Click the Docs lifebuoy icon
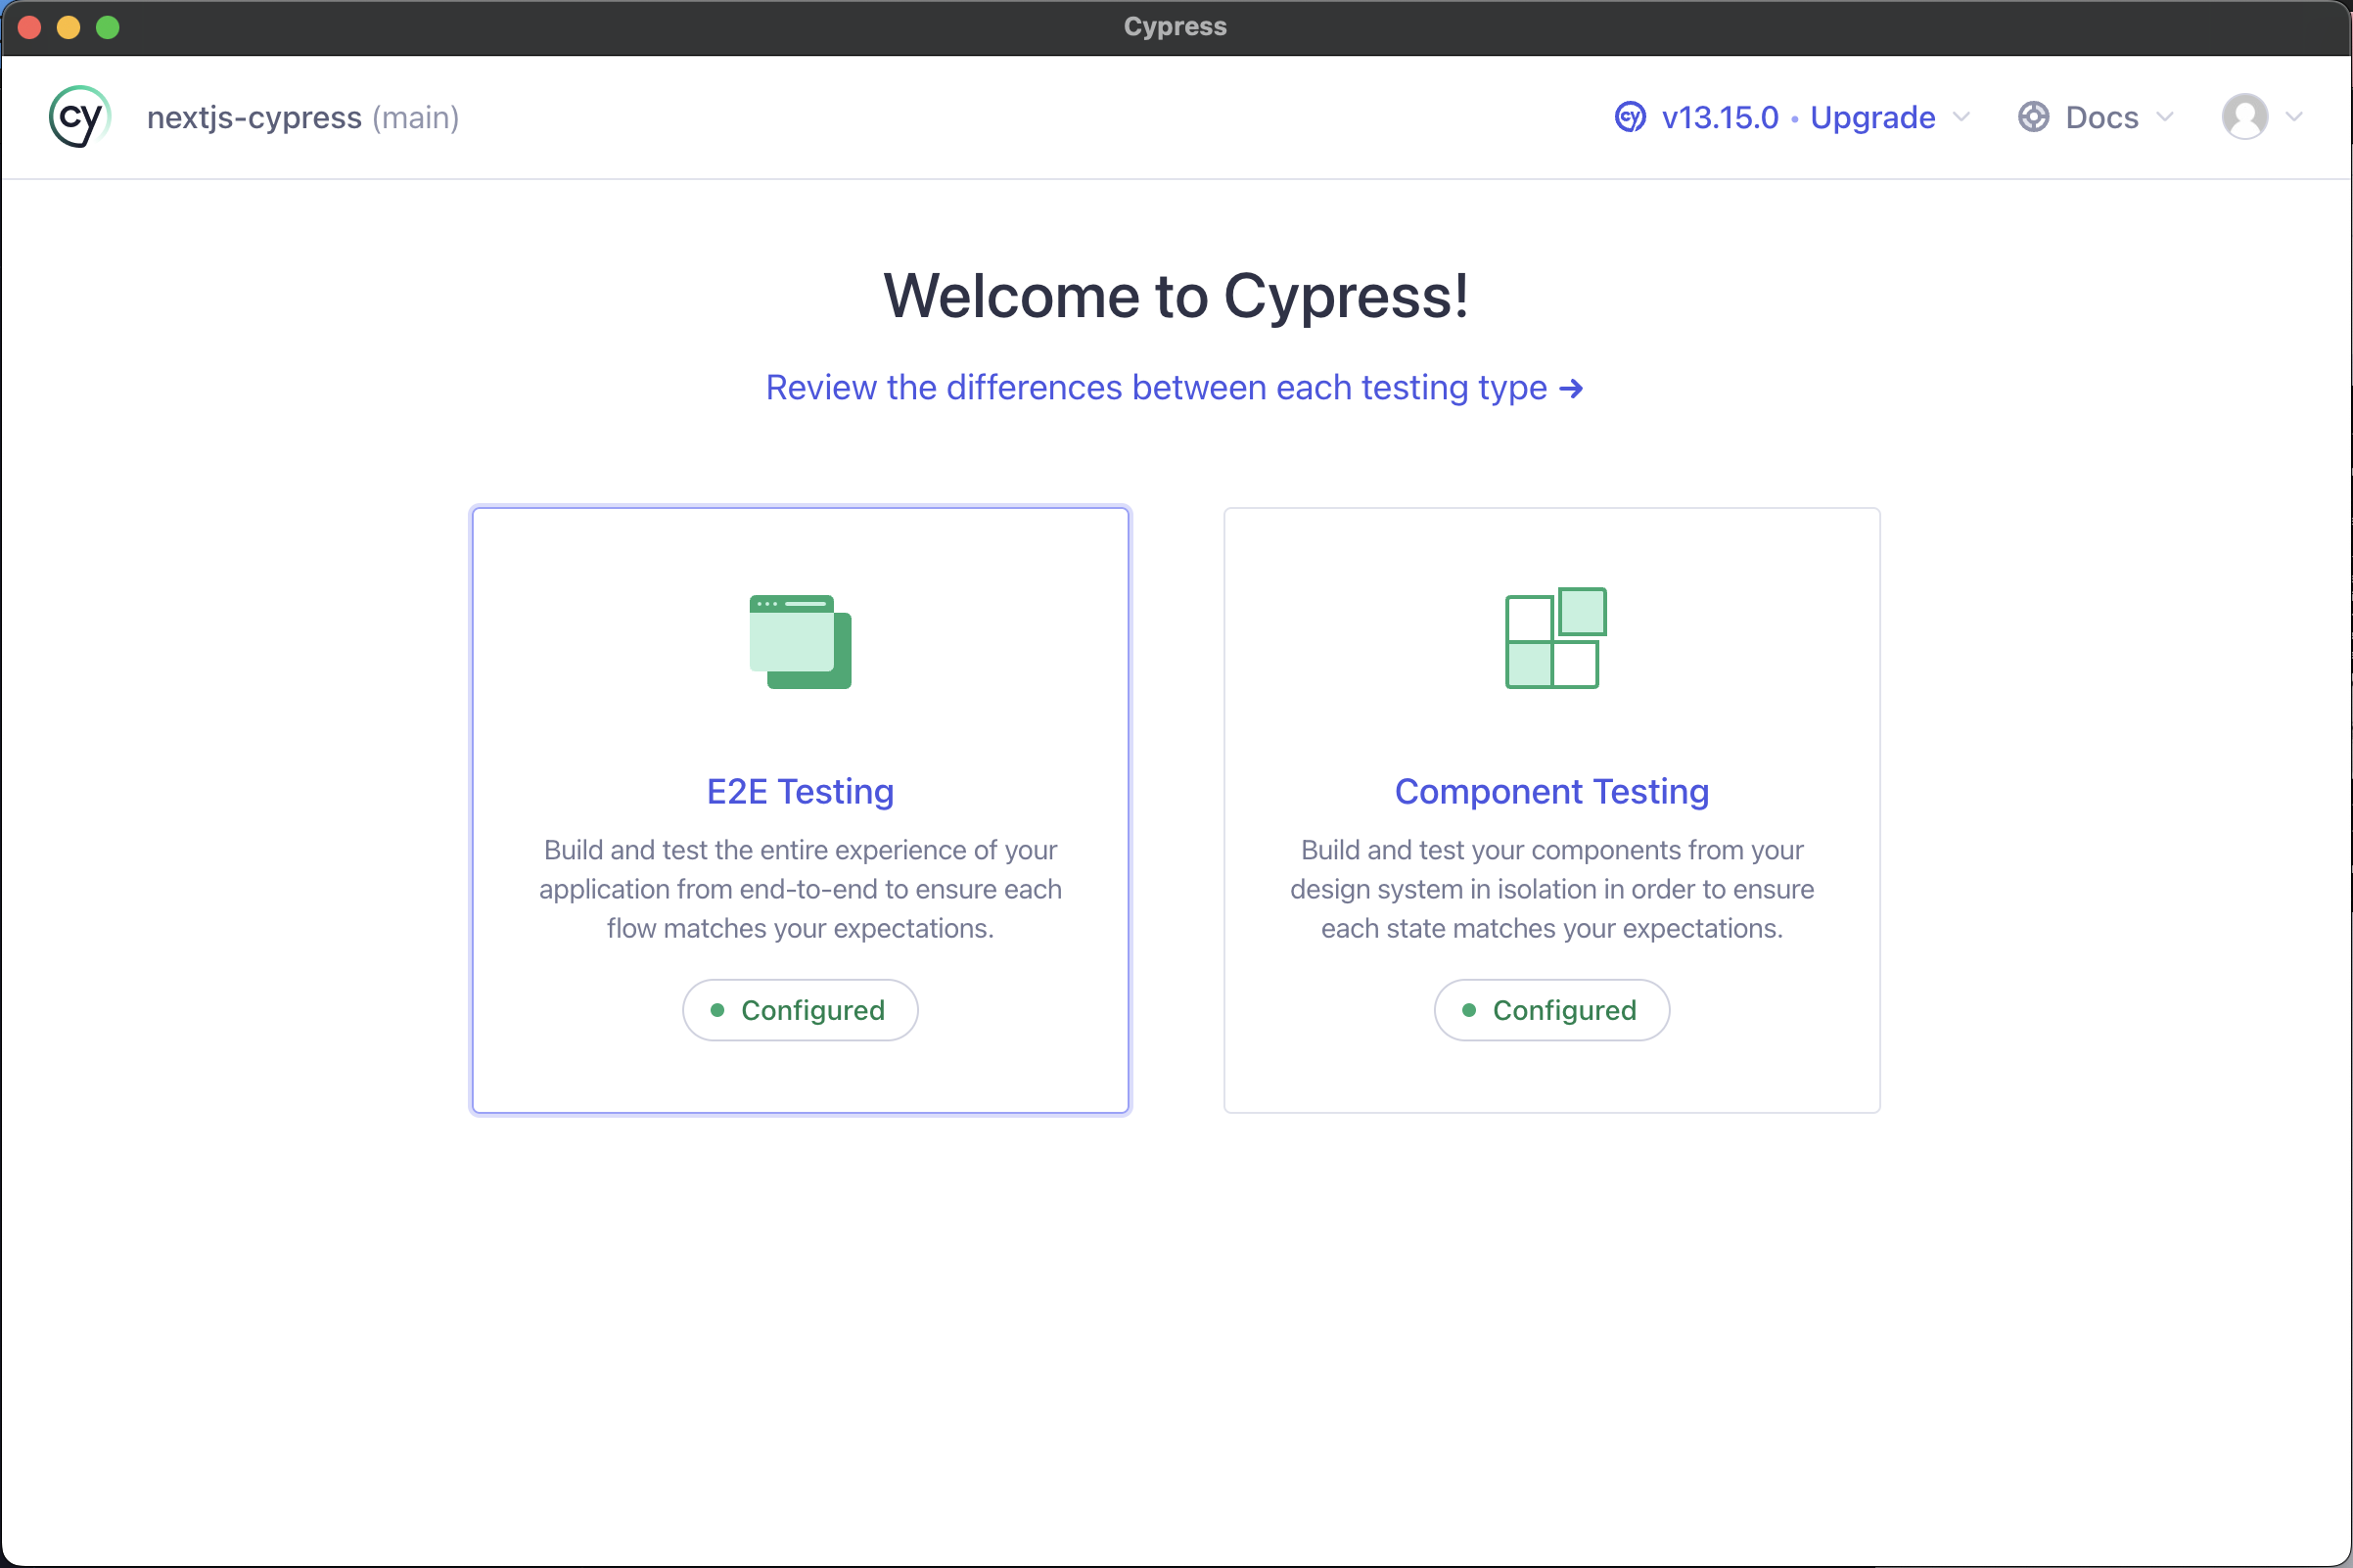Viewport: 2353px width, 1568px height. click(x=2033, y=117)
